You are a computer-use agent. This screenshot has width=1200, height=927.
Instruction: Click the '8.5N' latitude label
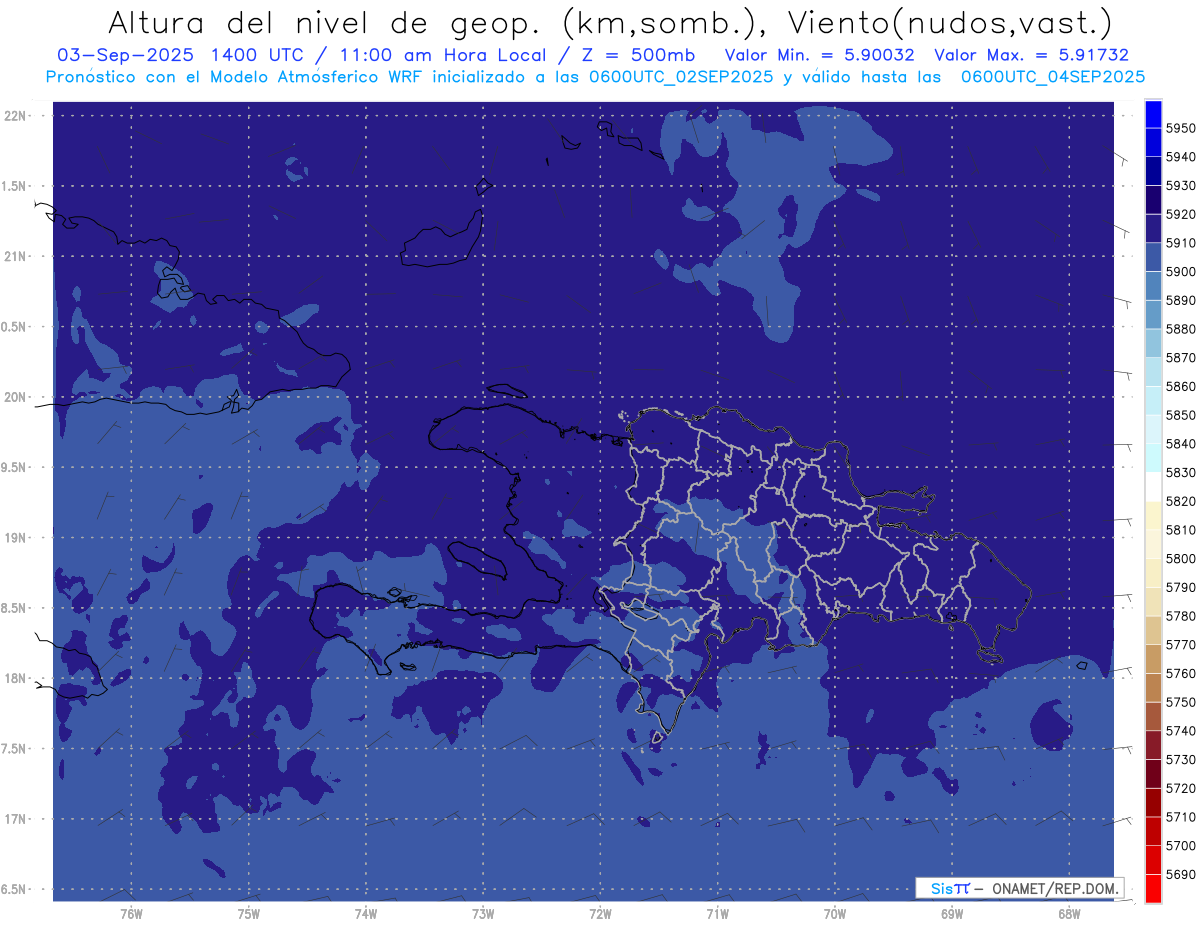click(15, 608)
